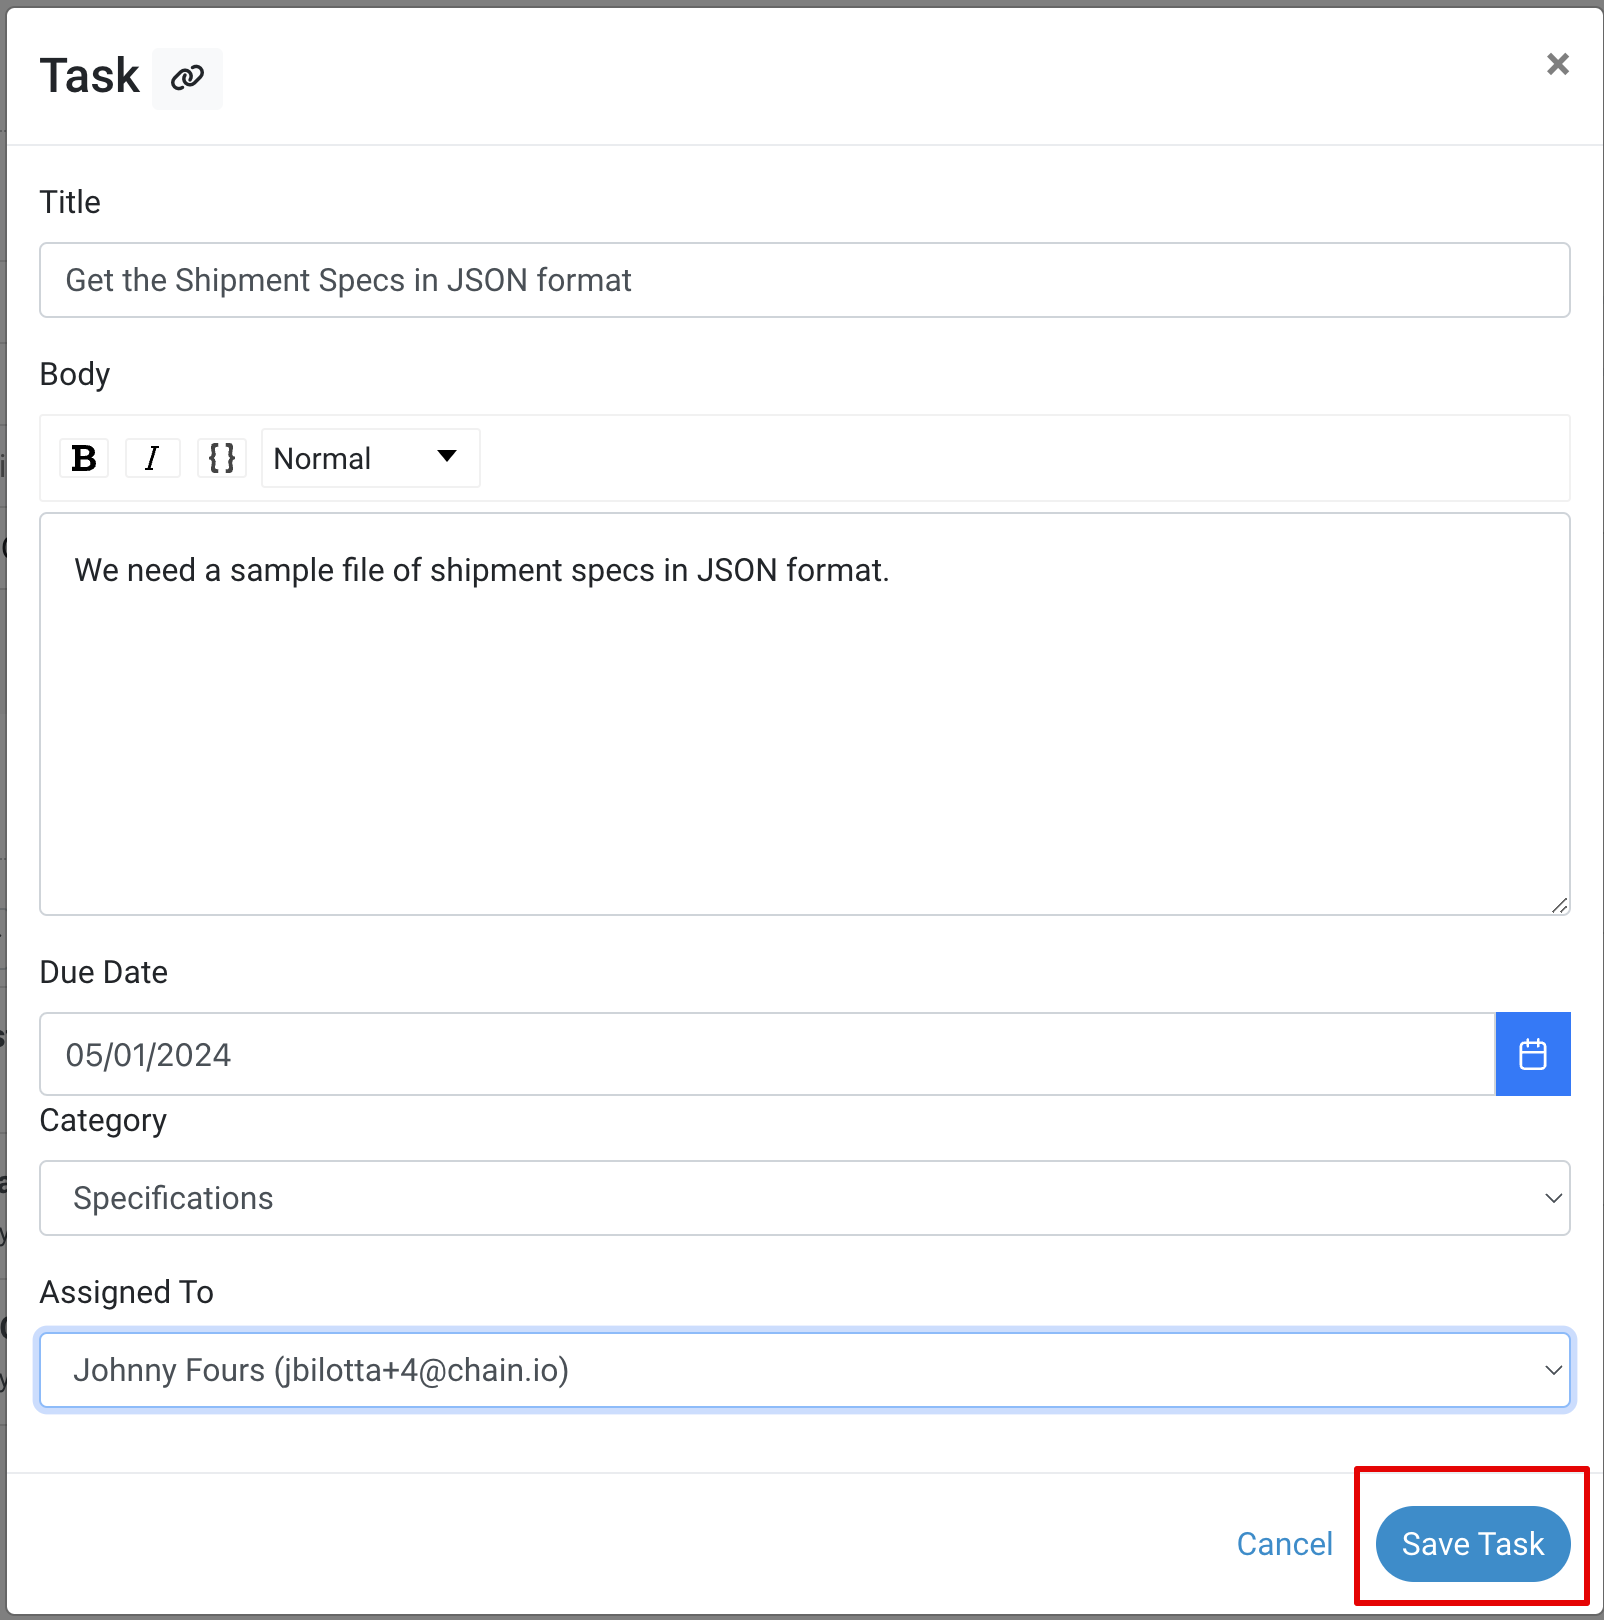This screenshot has height=1620, width=1604.
Task: Open the Category dropdown showing Specifications
Action: 804,1198
